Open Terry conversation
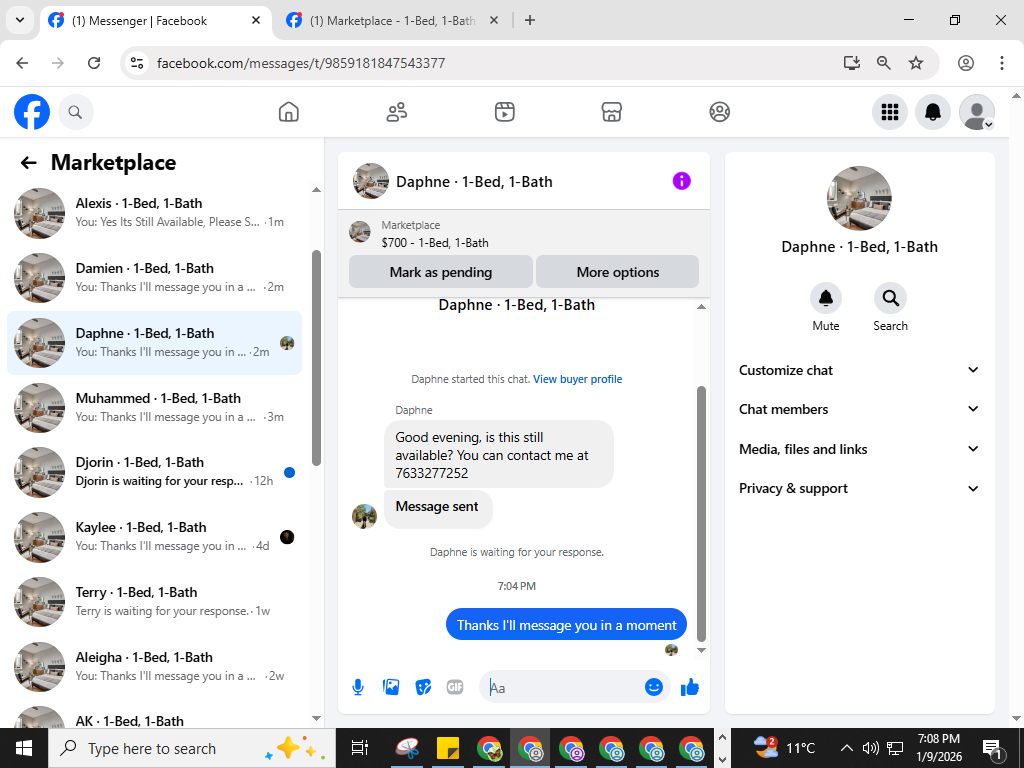This screenshot has height=768, width=1024. [154, 601]
